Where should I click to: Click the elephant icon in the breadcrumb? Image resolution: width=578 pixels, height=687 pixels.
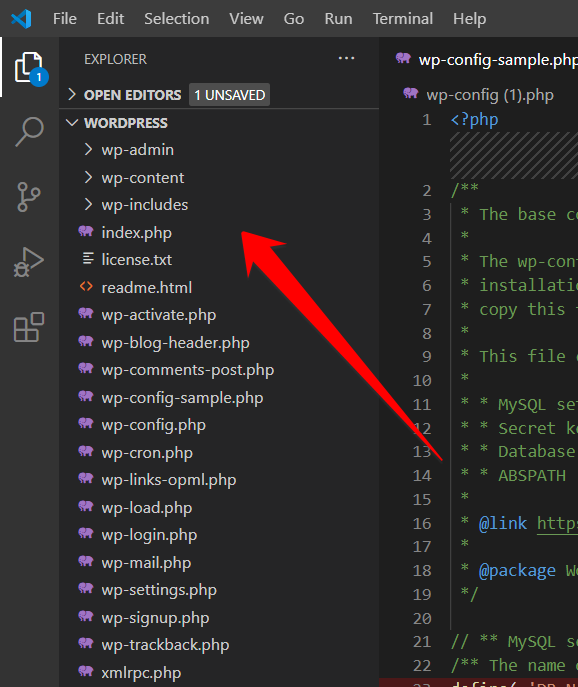tap(411, 93)
